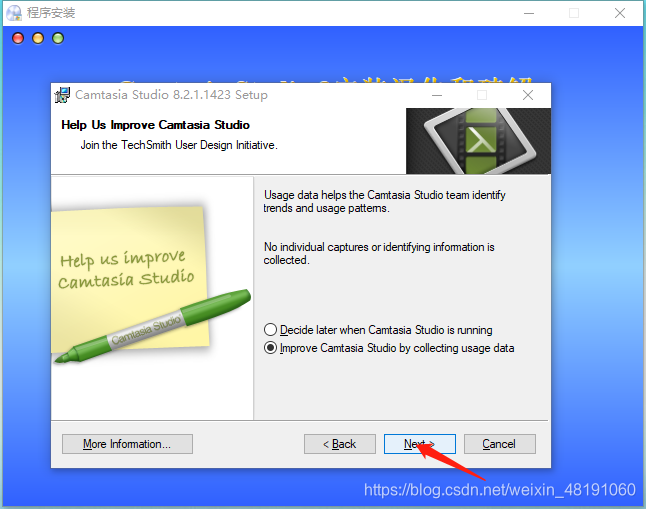Screen dimensions: 646x509
Task: Cancel the Camtasia Studio setup
Action: click(500, 444)
